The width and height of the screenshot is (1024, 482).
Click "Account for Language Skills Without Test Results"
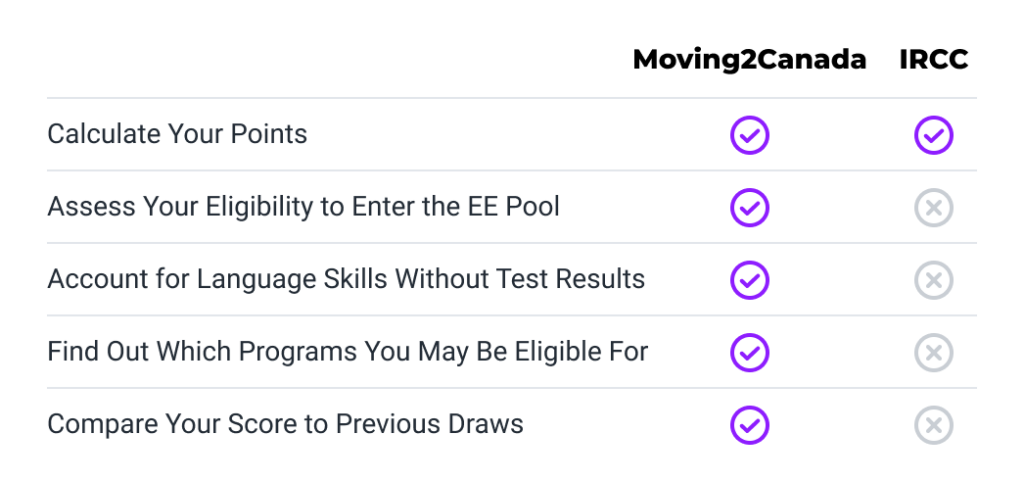coord(346,279)
